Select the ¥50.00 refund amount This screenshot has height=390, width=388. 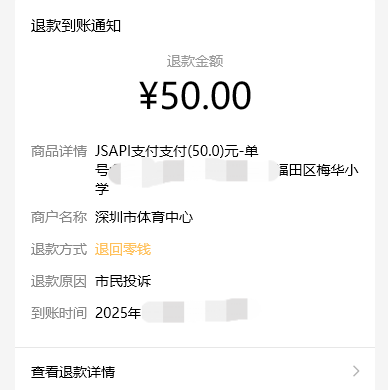tap(195, 96)
